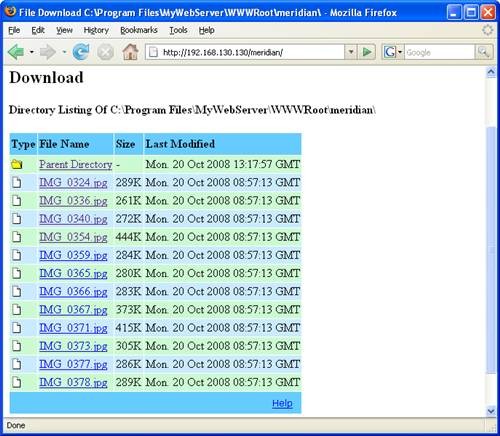Click in the Google search field
The width and height of the screenshot is (500, 436).
[440, 52]
